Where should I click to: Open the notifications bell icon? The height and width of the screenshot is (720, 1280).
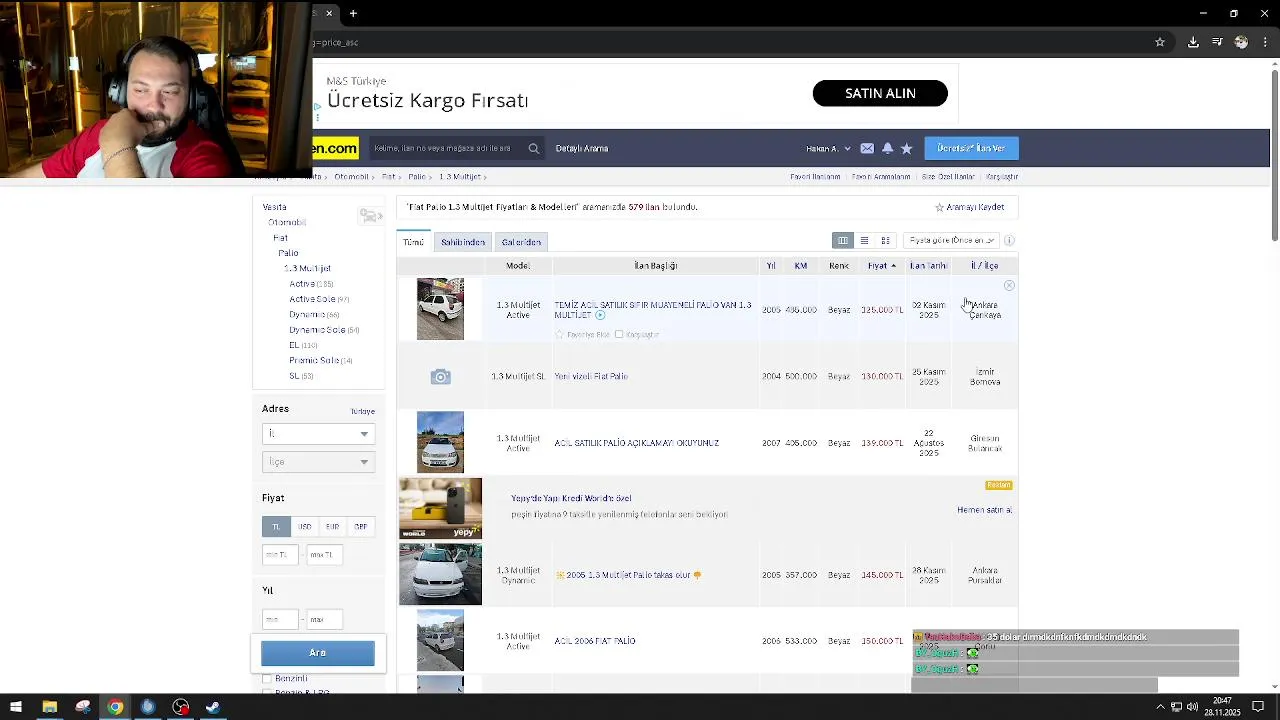click(887, 148)
